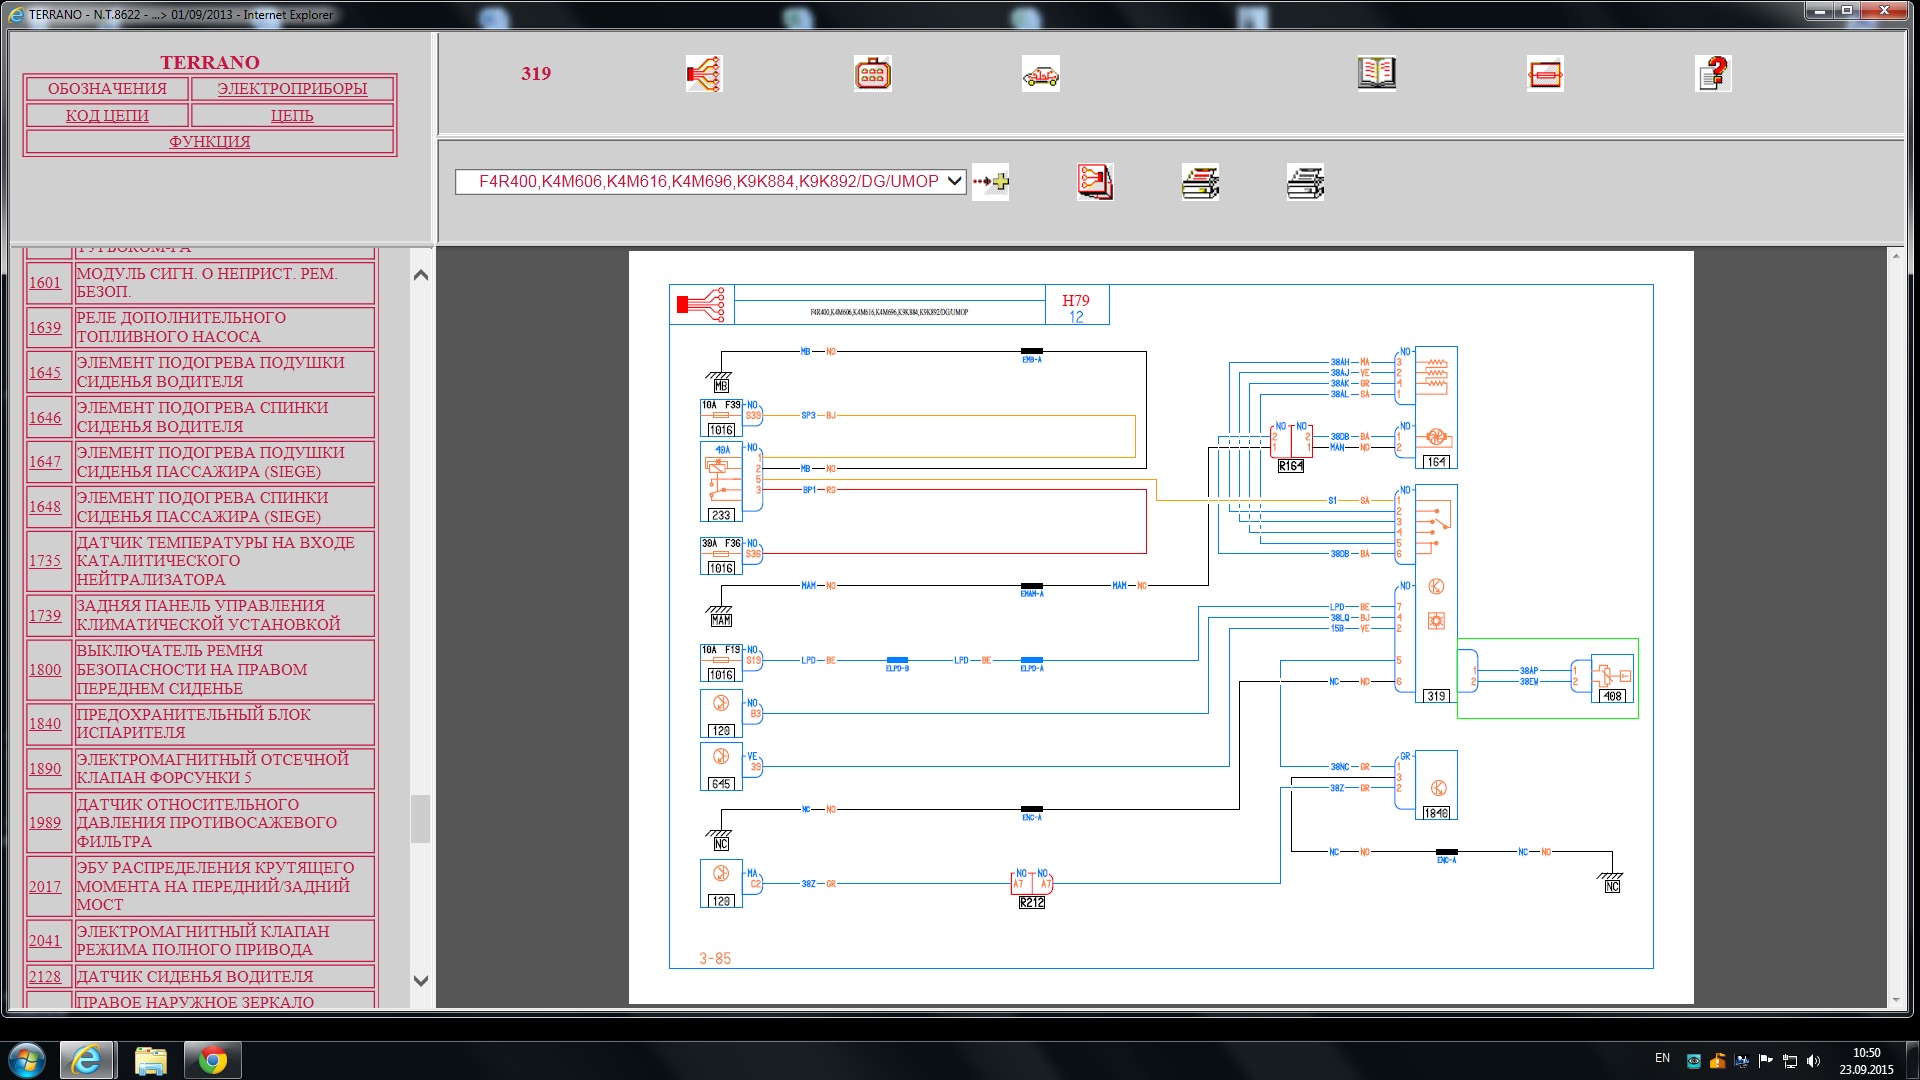1920x1080 pixels.
Task: Open component link 1890
Action: 45,769
